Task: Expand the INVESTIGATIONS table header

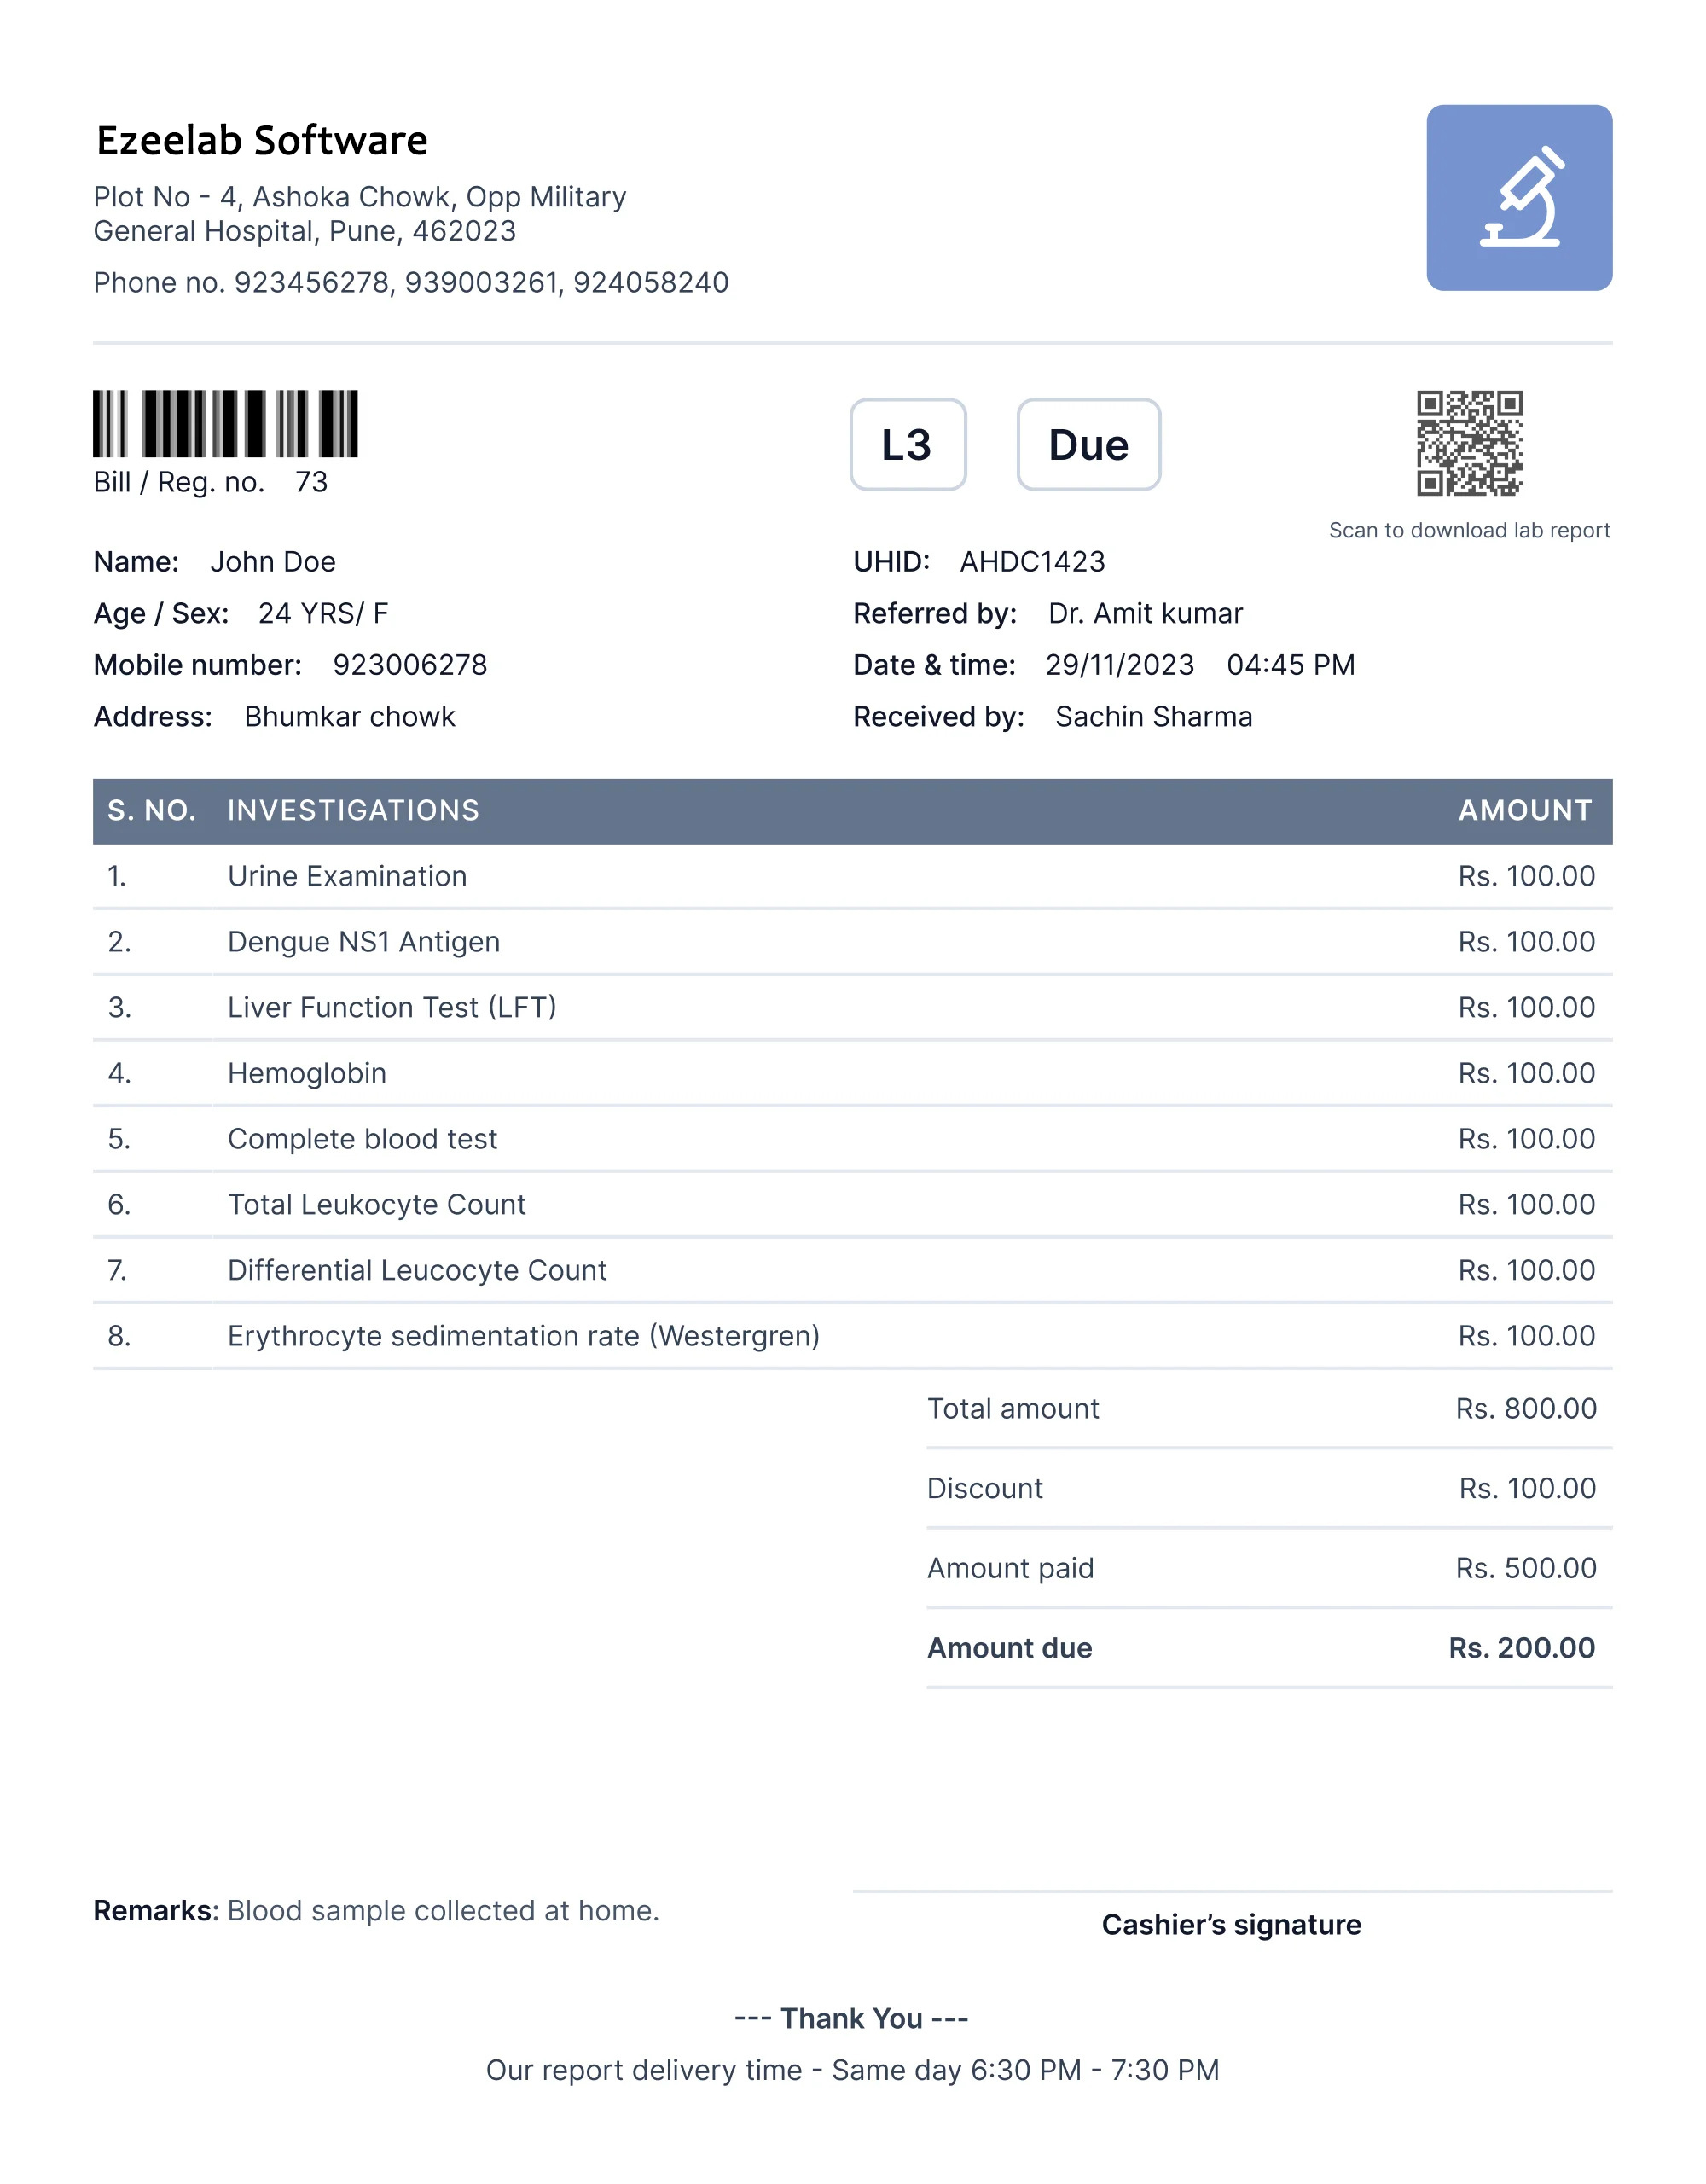Action: click(353, 810)
